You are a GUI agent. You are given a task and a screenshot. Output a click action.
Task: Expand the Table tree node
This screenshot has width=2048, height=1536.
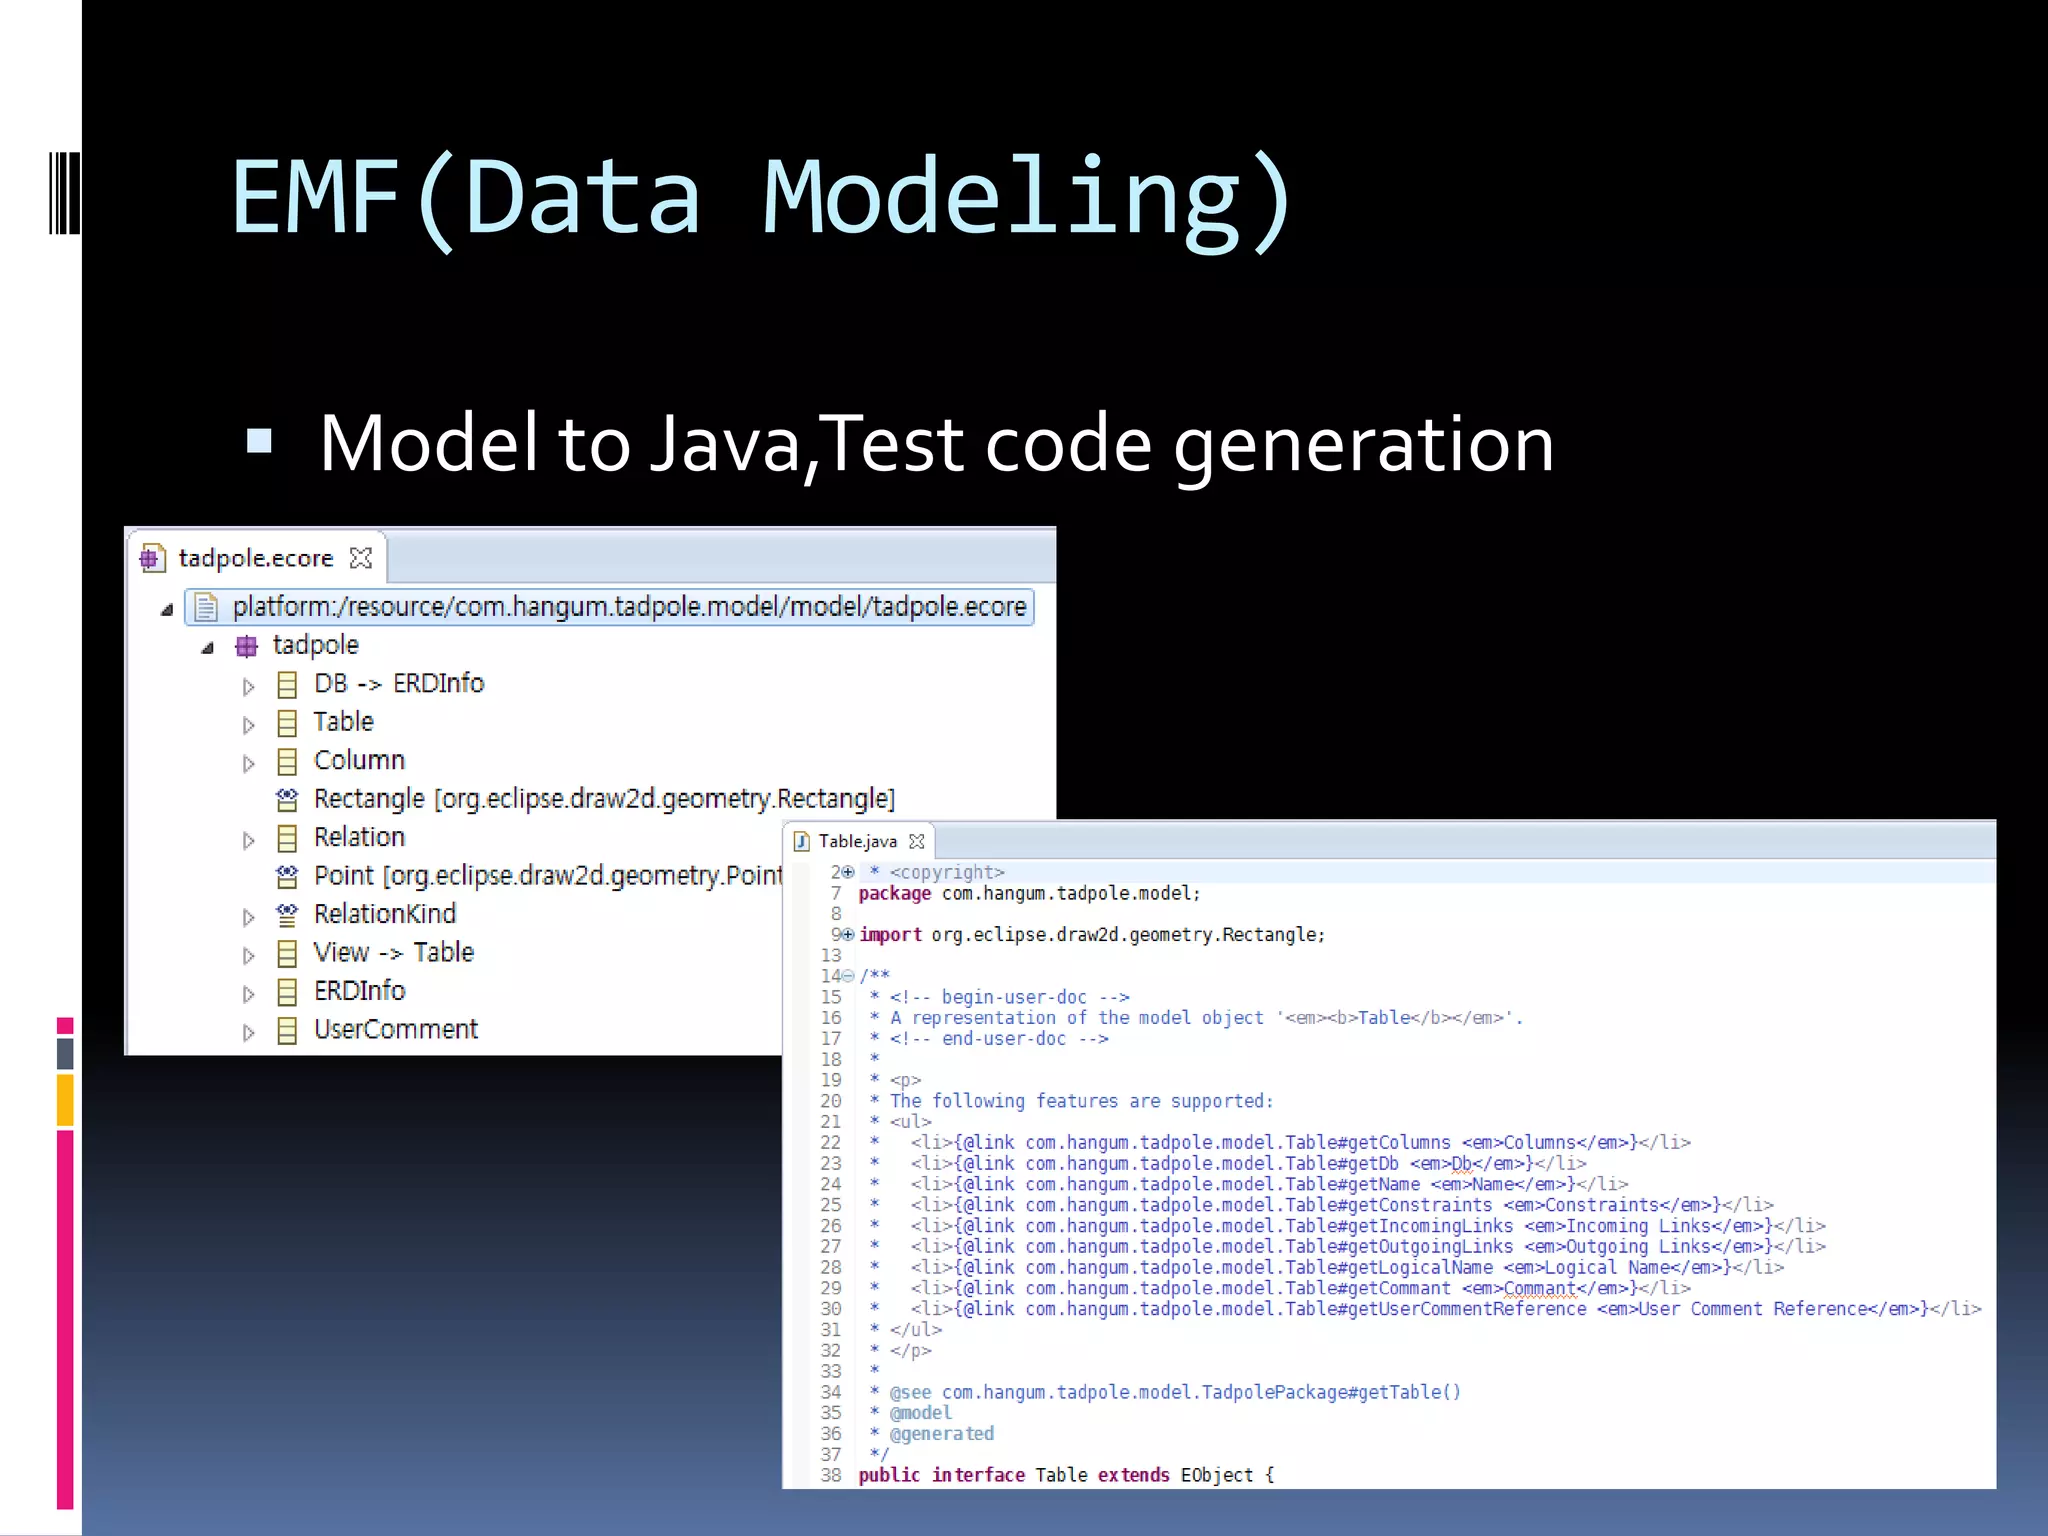pyautogui.click(x=248, y=724)
